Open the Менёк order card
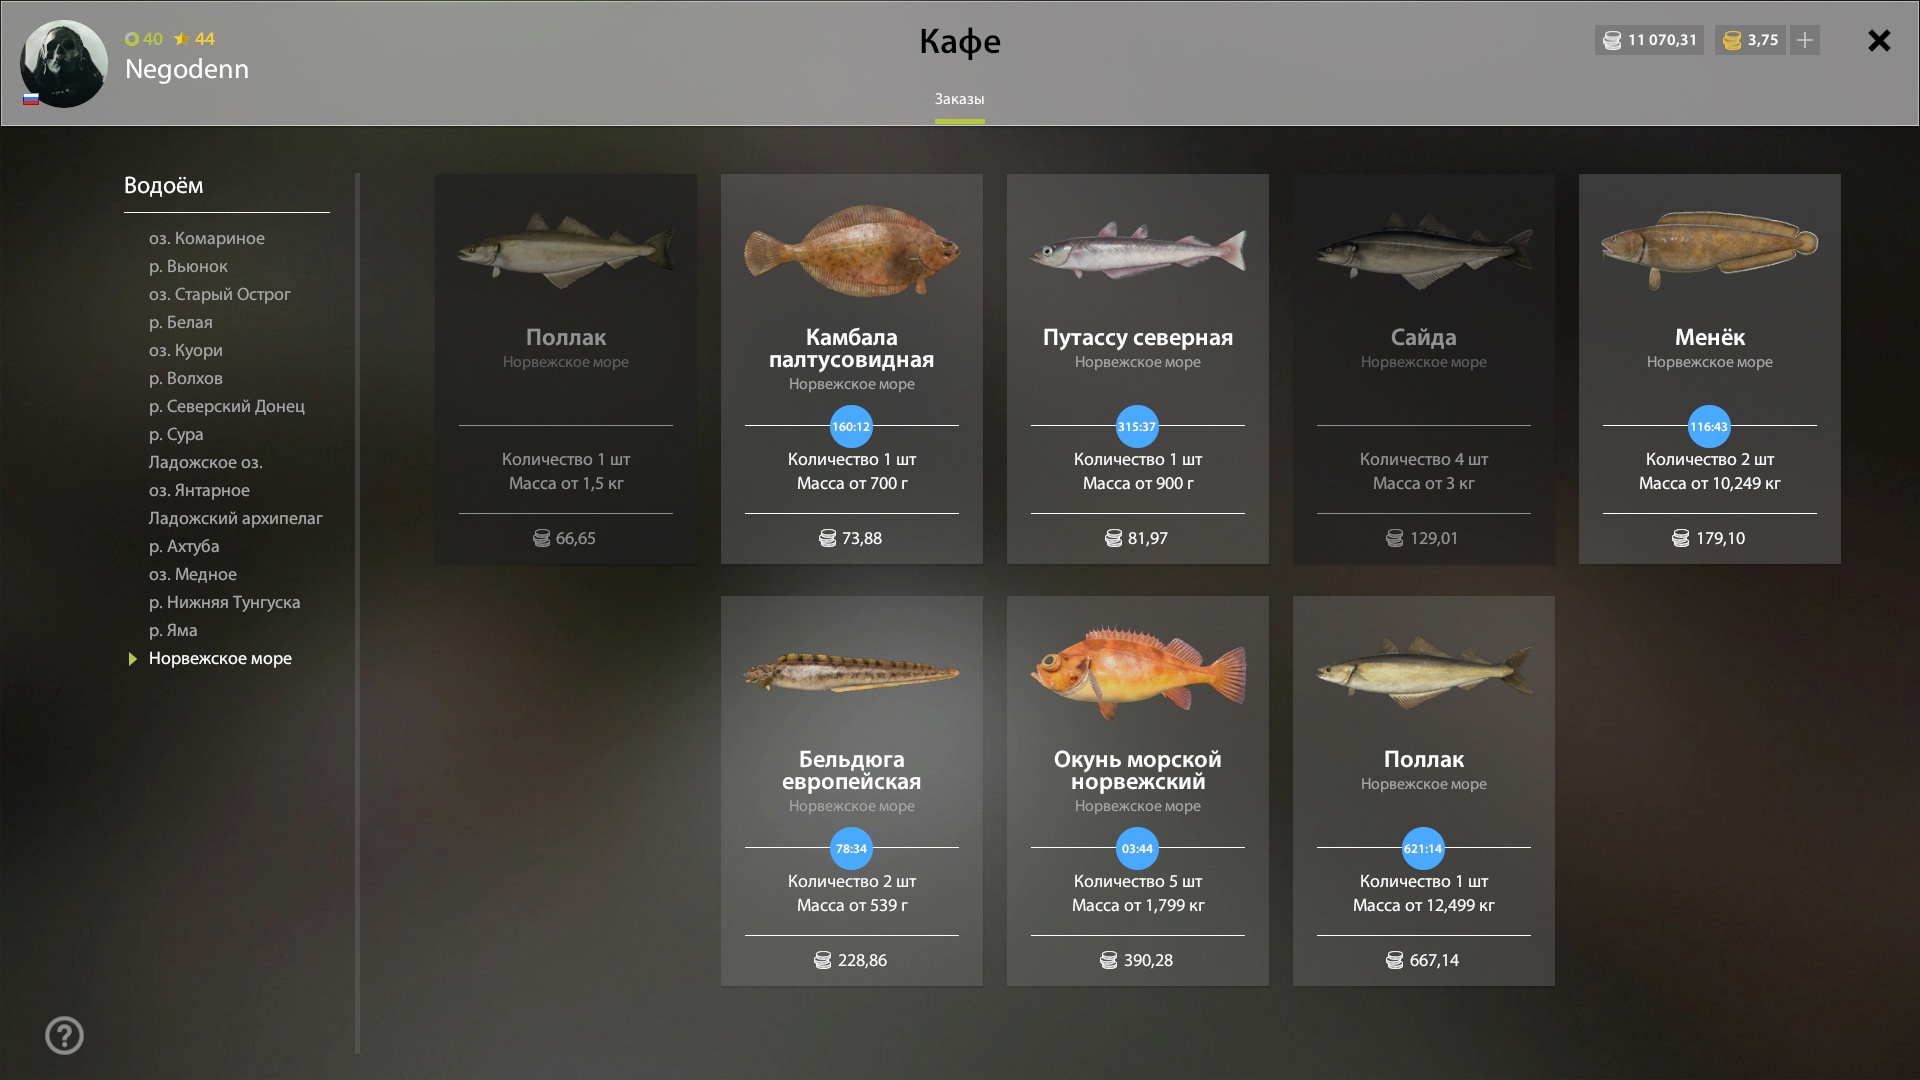The image size is (1920, 1080). tap(1709, 369)
